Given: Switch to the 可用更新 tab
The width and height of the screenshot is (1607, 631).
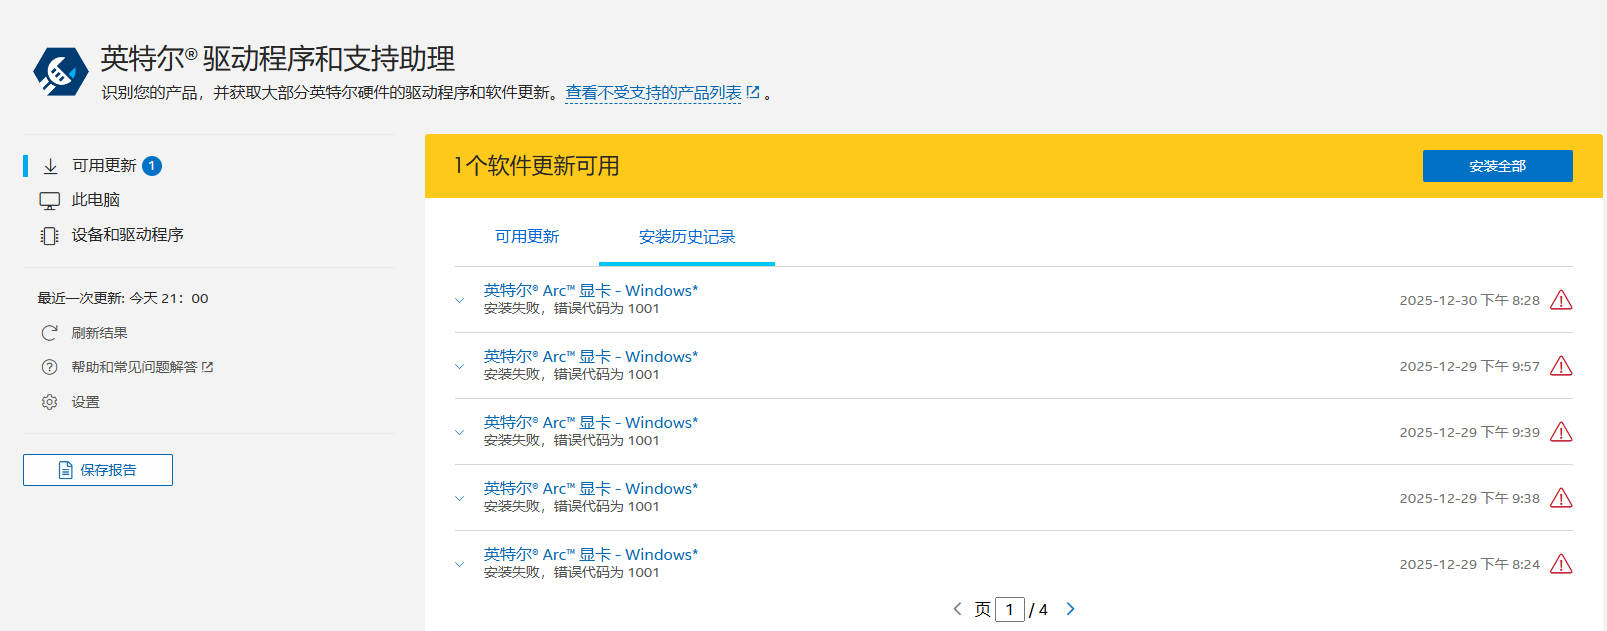Looking at the screenshot, I should (x=527, y=237).
